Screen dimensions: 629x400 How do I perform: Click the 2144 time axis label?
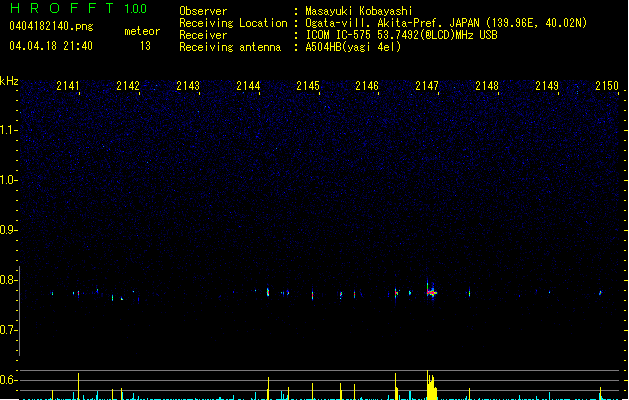[x=248, y=86]
